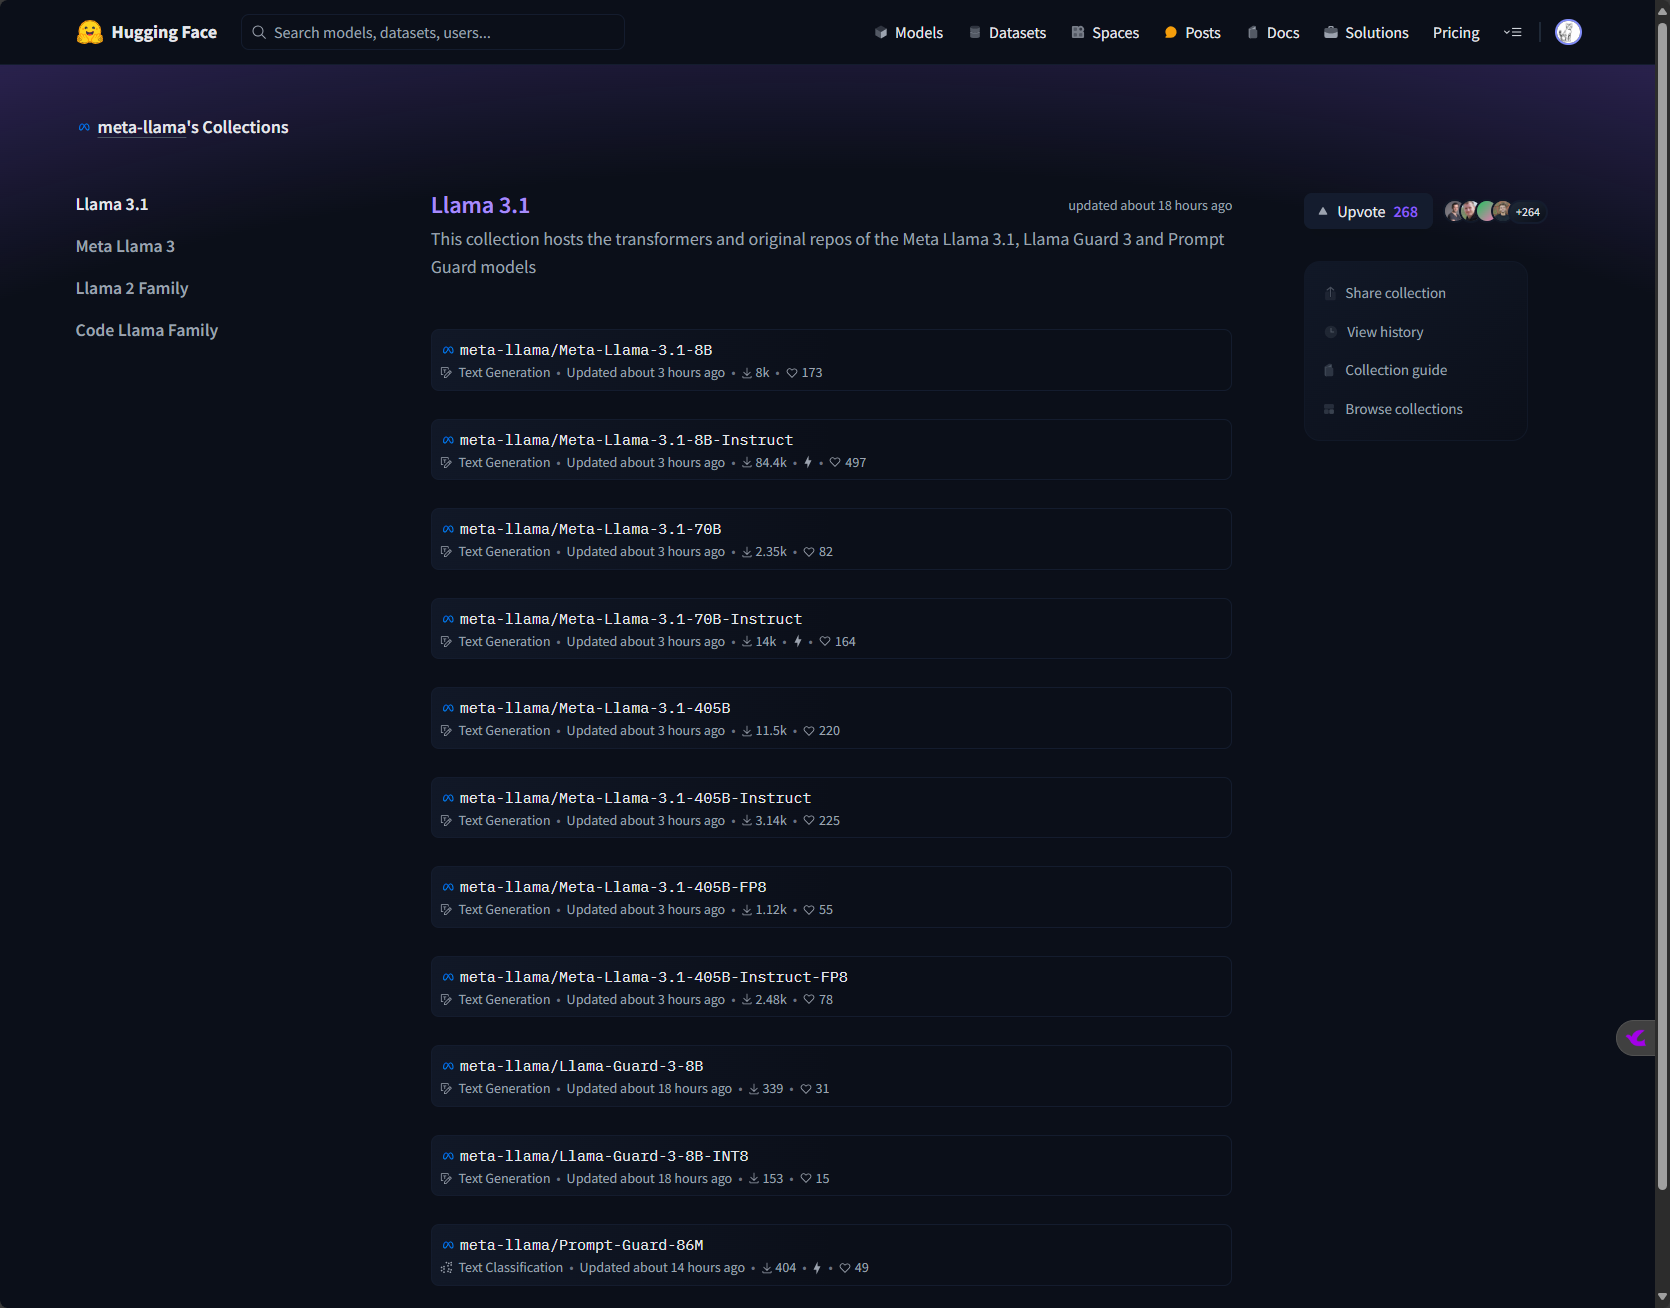
Task: Click the 'updated about 18 hours ago' text
Action: coord(1150,205)
